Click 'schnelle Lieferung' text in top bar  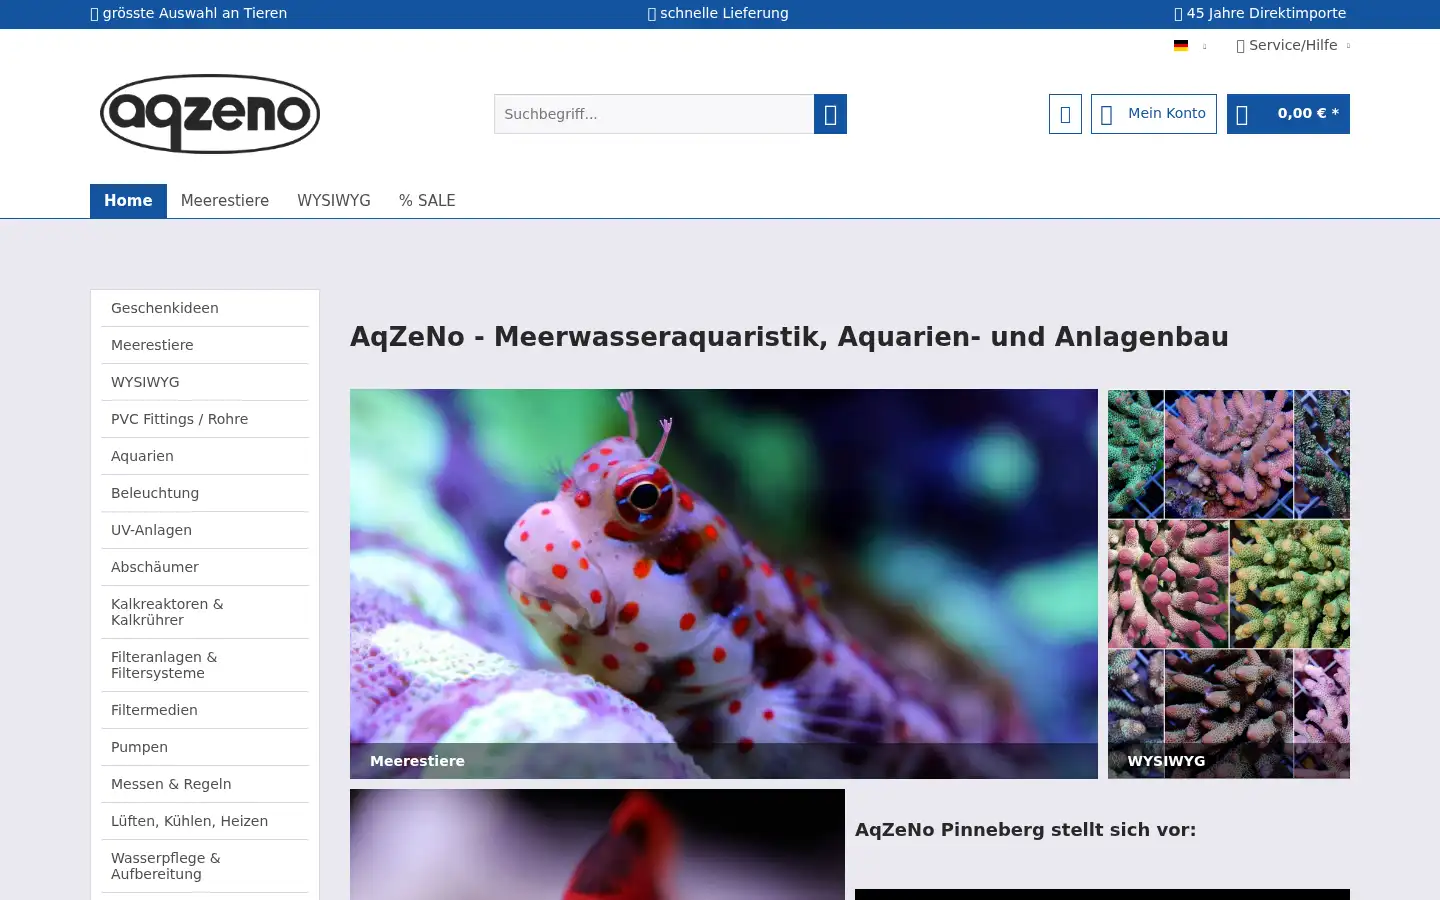coord(724,13)
